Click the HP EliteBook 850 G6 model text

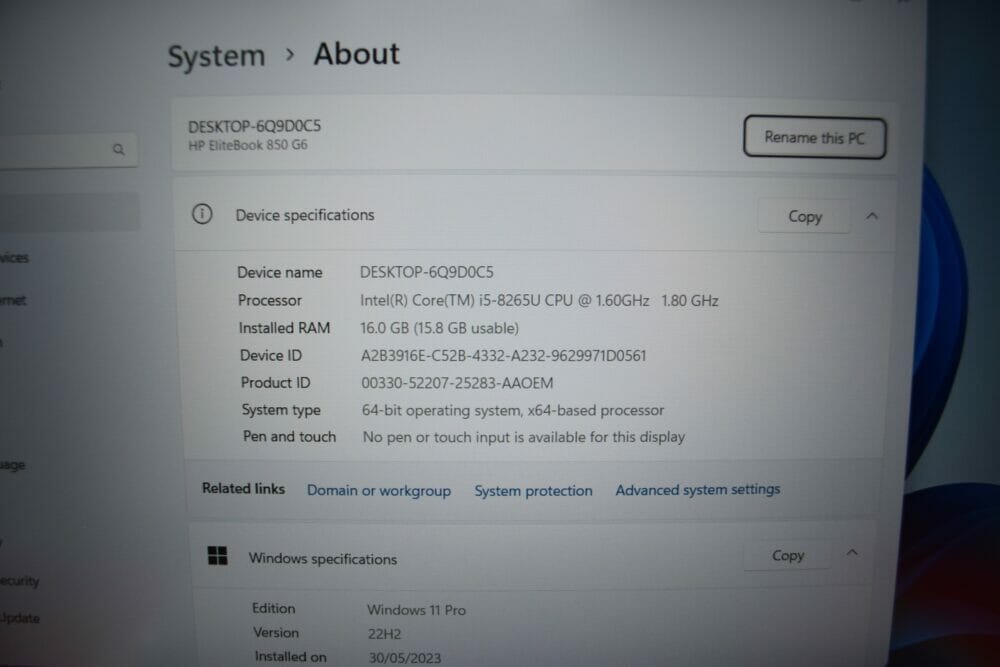[x=247, y=145]
